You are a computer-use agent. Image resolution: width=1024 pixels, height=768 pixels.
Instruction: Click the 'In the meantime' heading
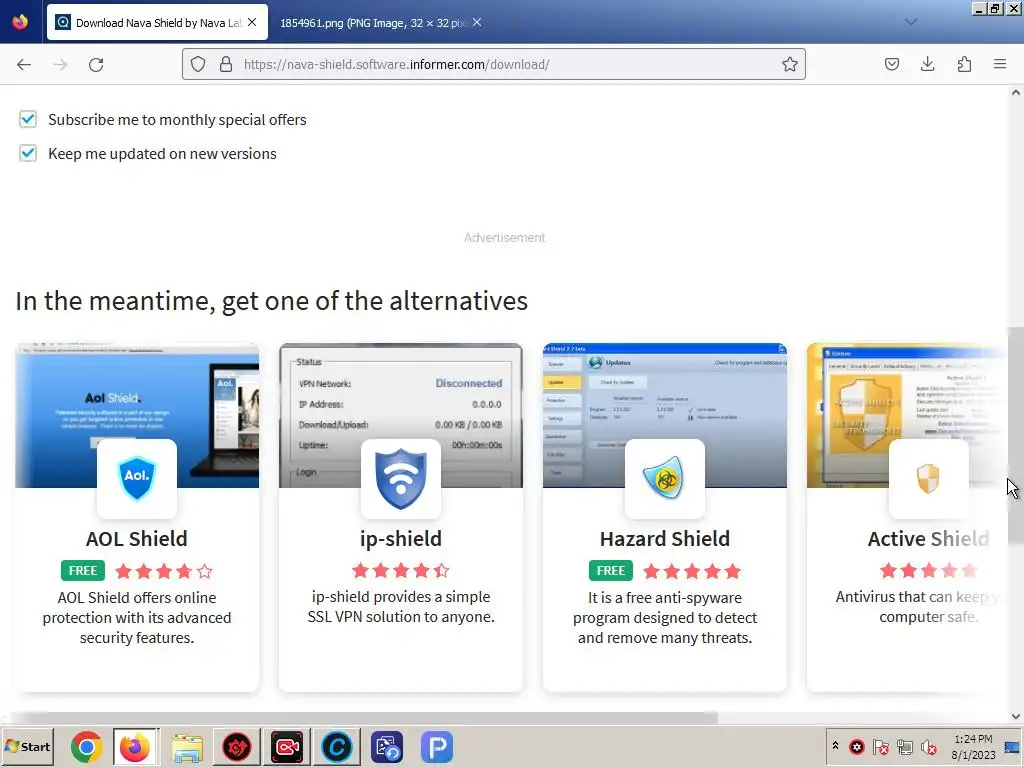[272, 301]
